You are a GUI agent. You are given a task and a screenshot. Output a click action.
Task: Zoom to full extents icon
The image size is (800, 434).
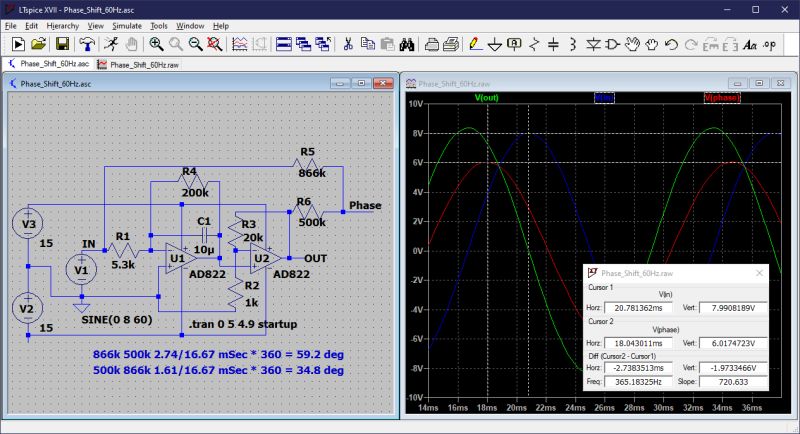point(215,44)
